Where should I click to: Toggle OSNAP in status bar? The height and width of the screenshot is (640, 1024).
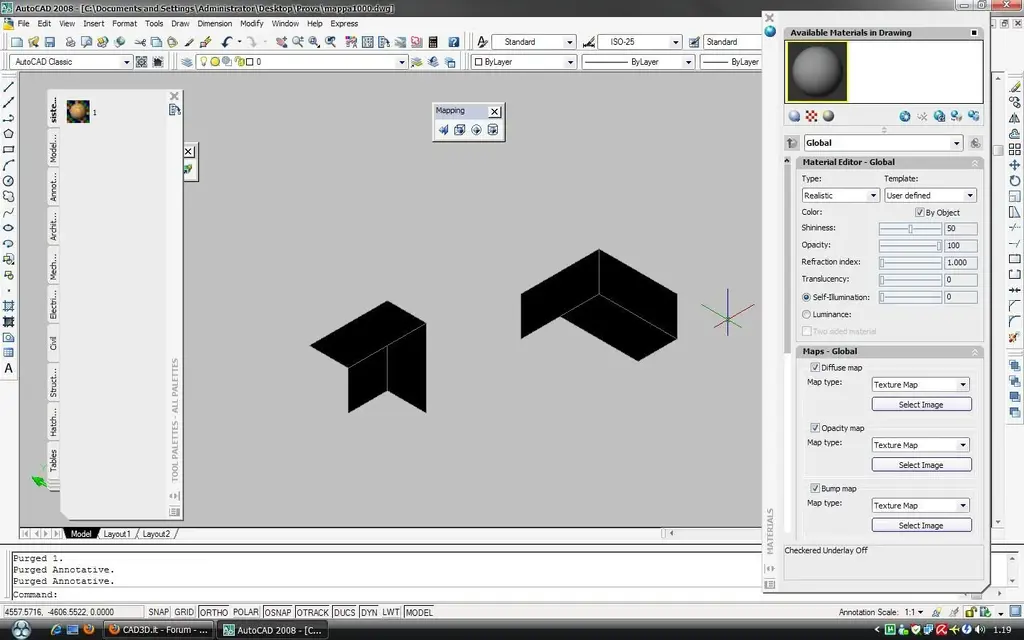(278, 612)
